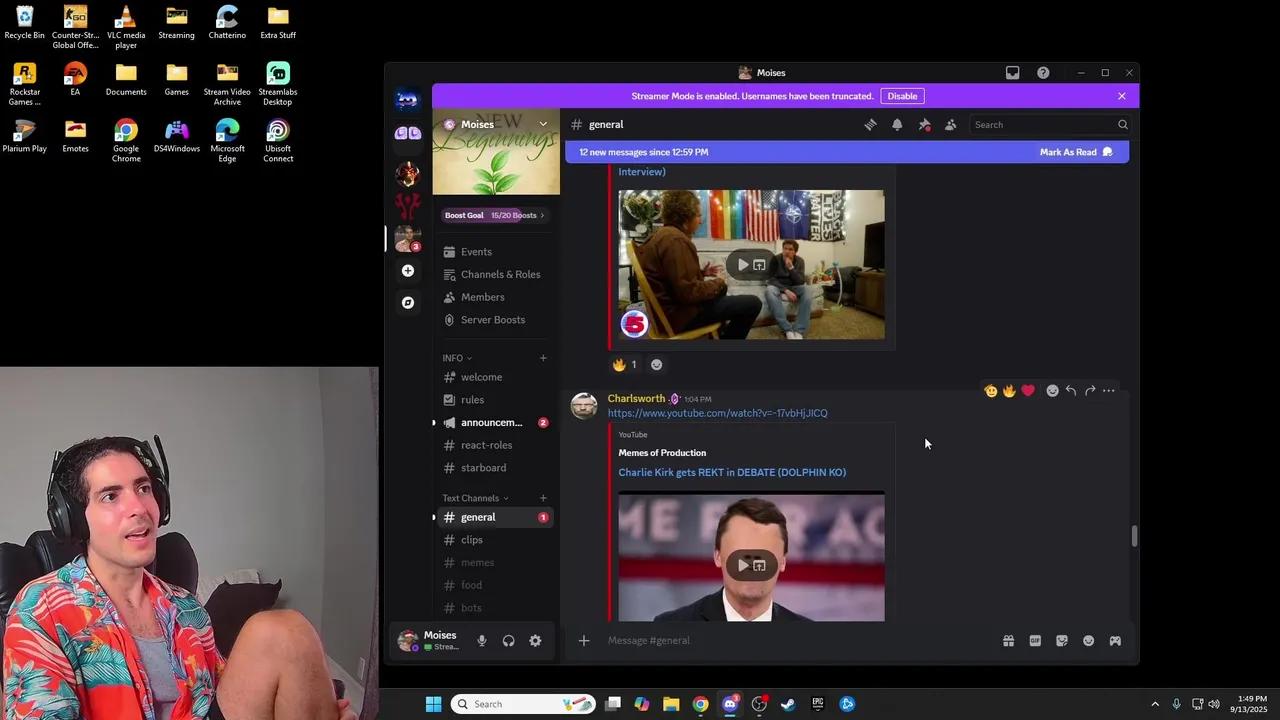
Task: Jump to 12 new messages since 12:59 PM
Action: click(644, 152)
